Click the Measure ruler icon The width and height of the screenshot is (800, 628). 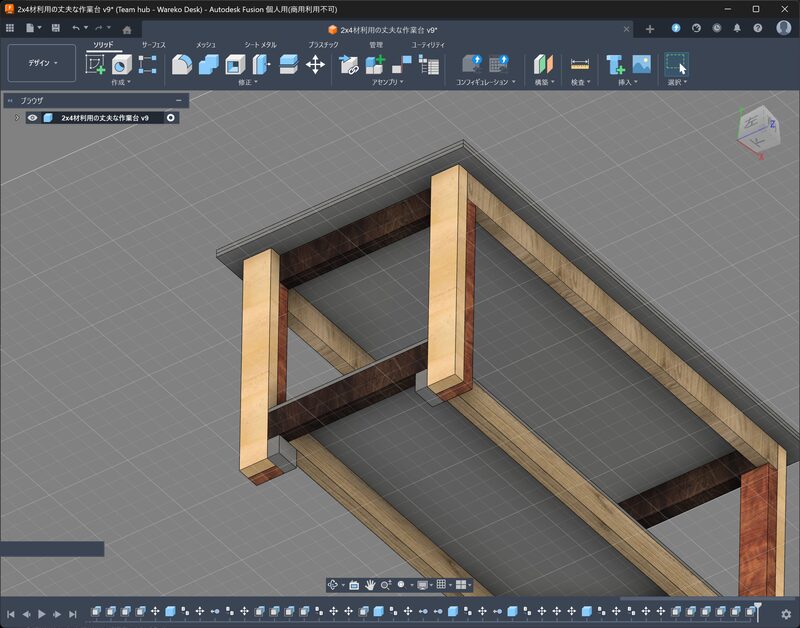coord(579,65)
